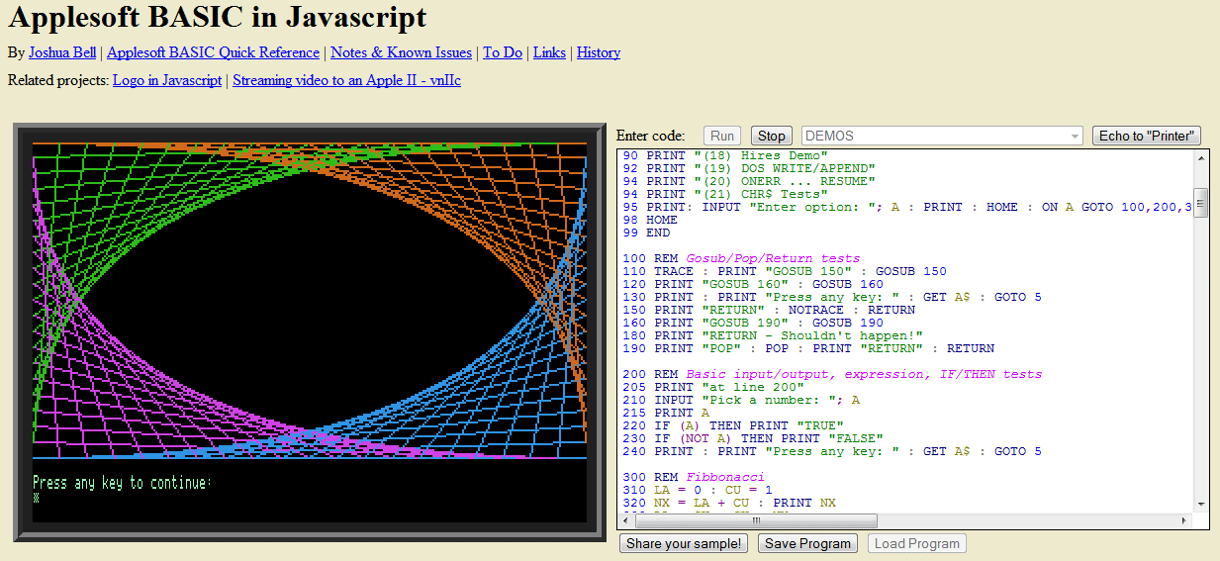Click code line 94 "CHR$ Tests"
This screenshot has height=561, width=1220.
pos(725,194)
